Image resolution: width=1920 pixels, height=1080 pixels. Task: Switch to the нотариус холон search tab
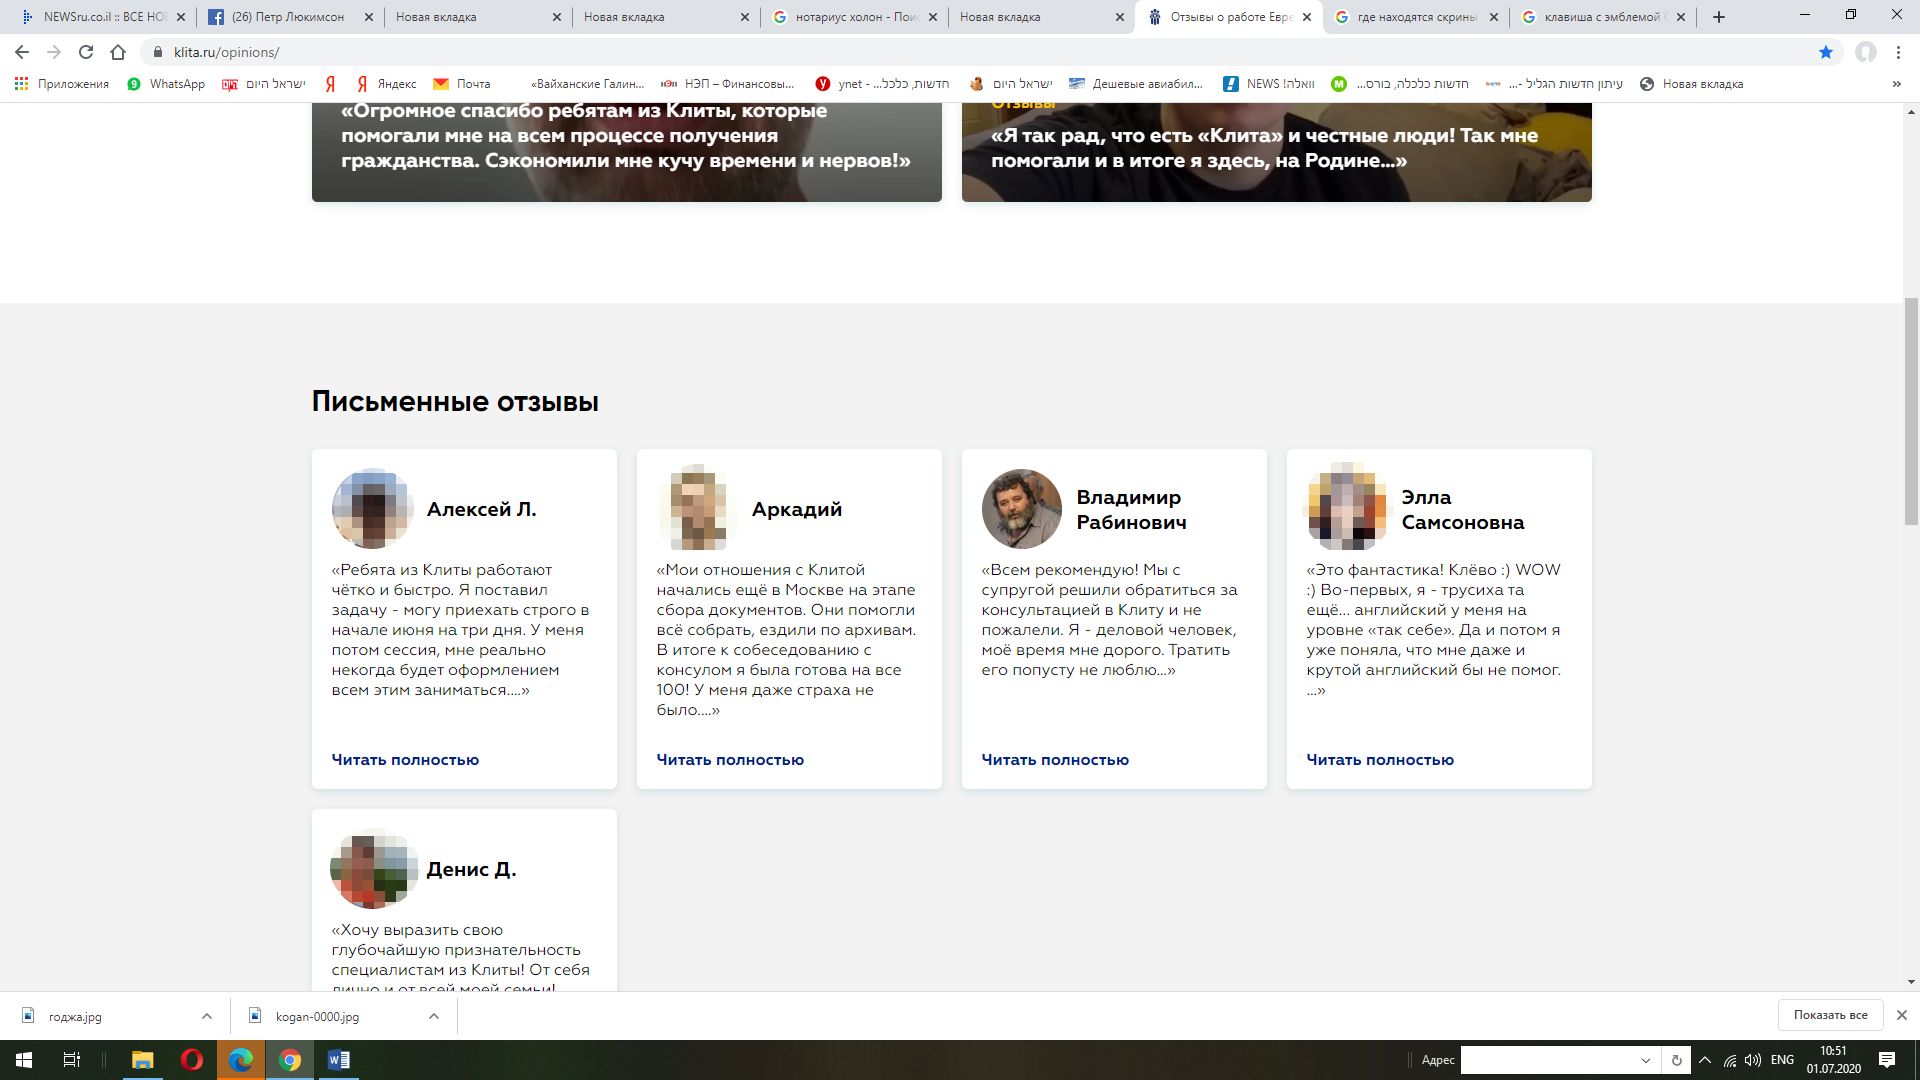tap(855, 17)
